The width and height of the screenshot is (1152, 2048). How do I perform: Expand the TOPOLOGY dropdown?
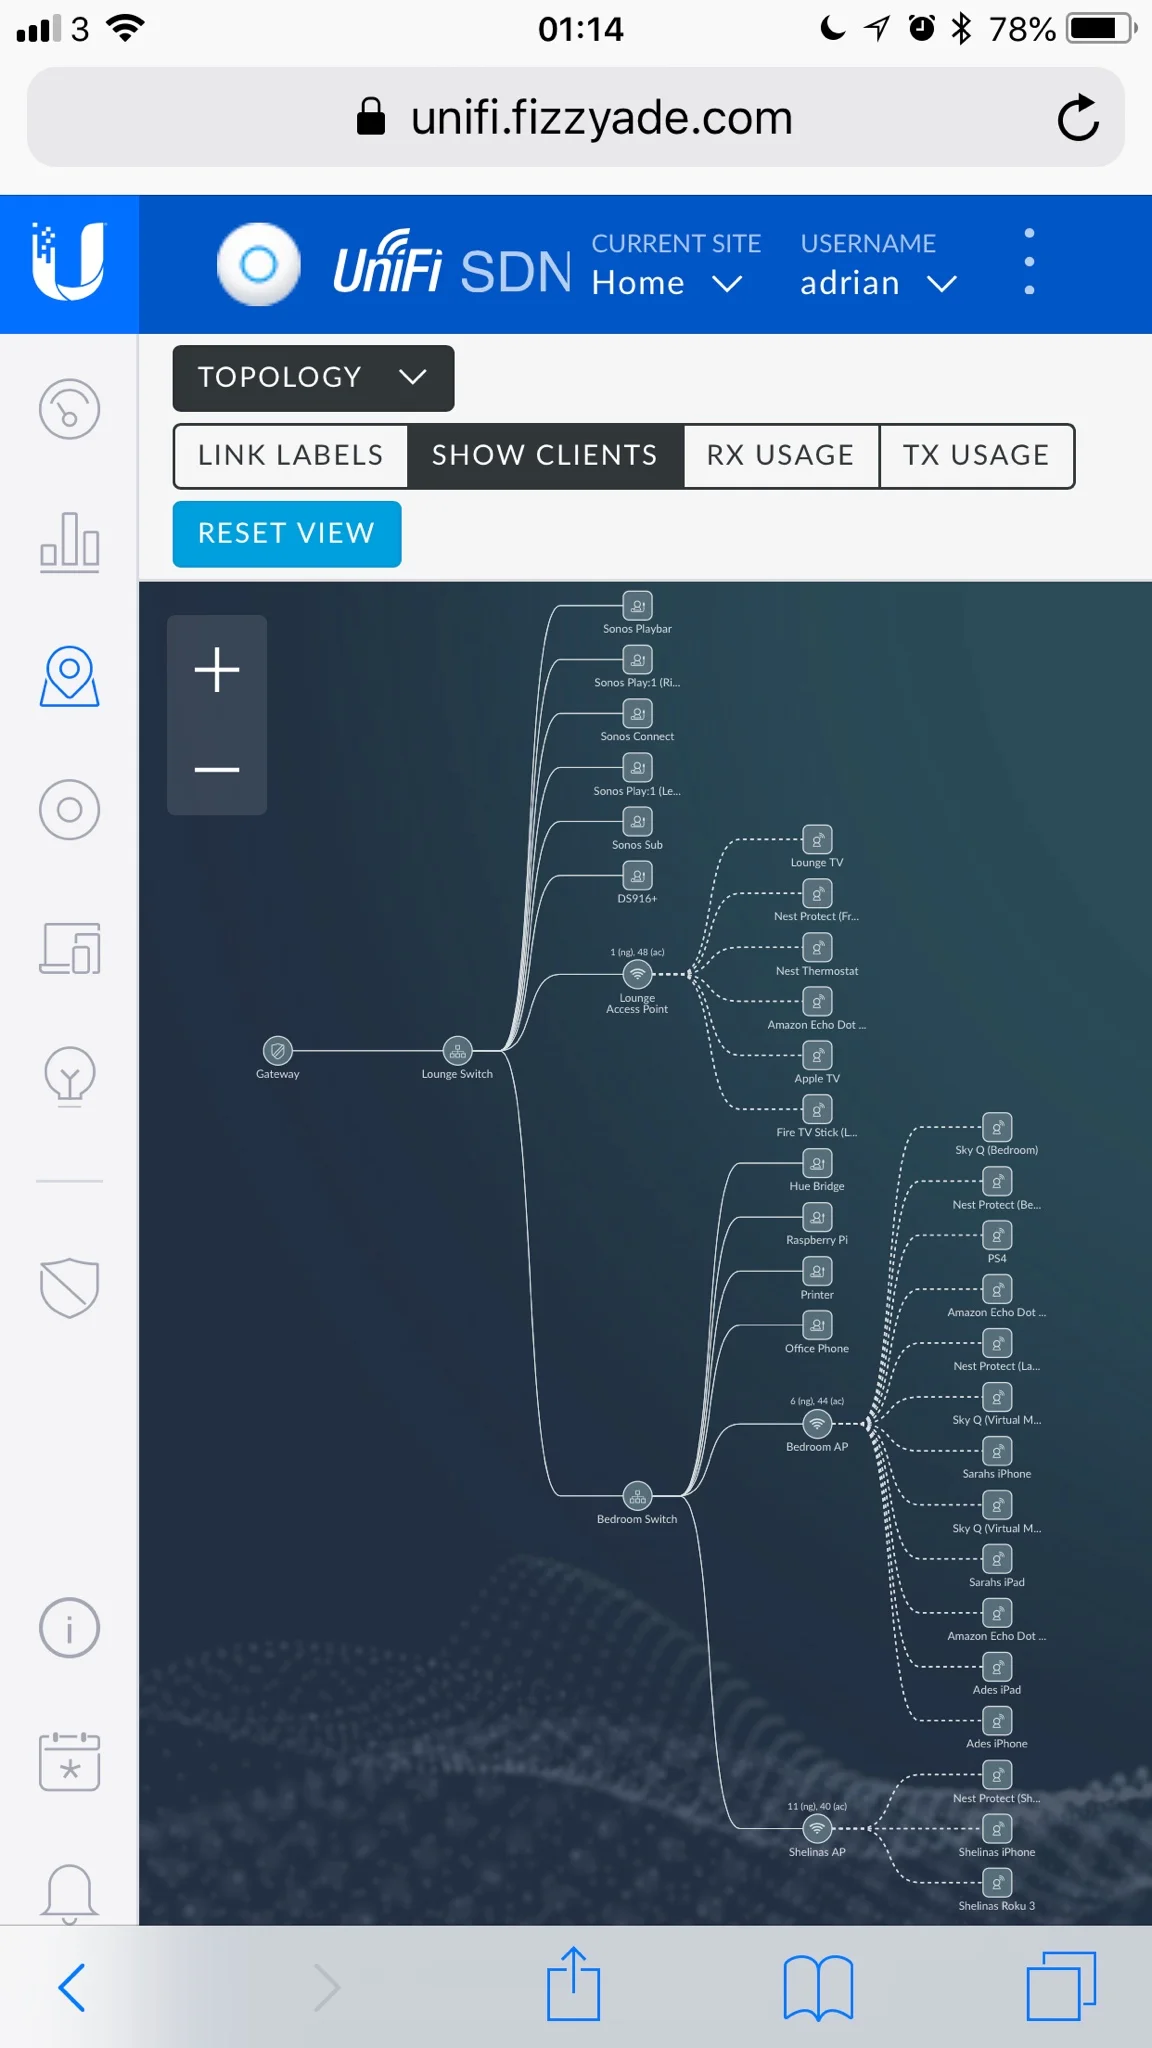(313, 378)
